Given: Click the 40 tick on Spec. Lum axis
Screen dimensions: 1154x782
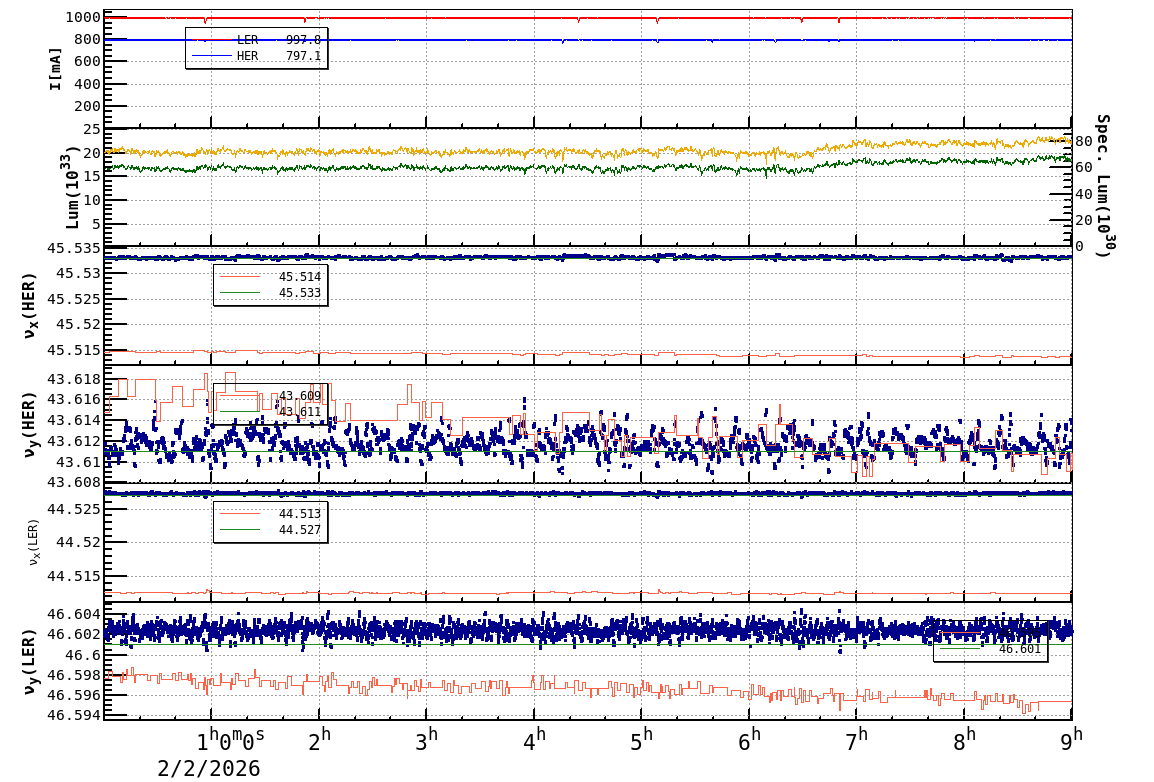Looking at the screenshot, I should pyautogui.click(x=1083, y=194).
